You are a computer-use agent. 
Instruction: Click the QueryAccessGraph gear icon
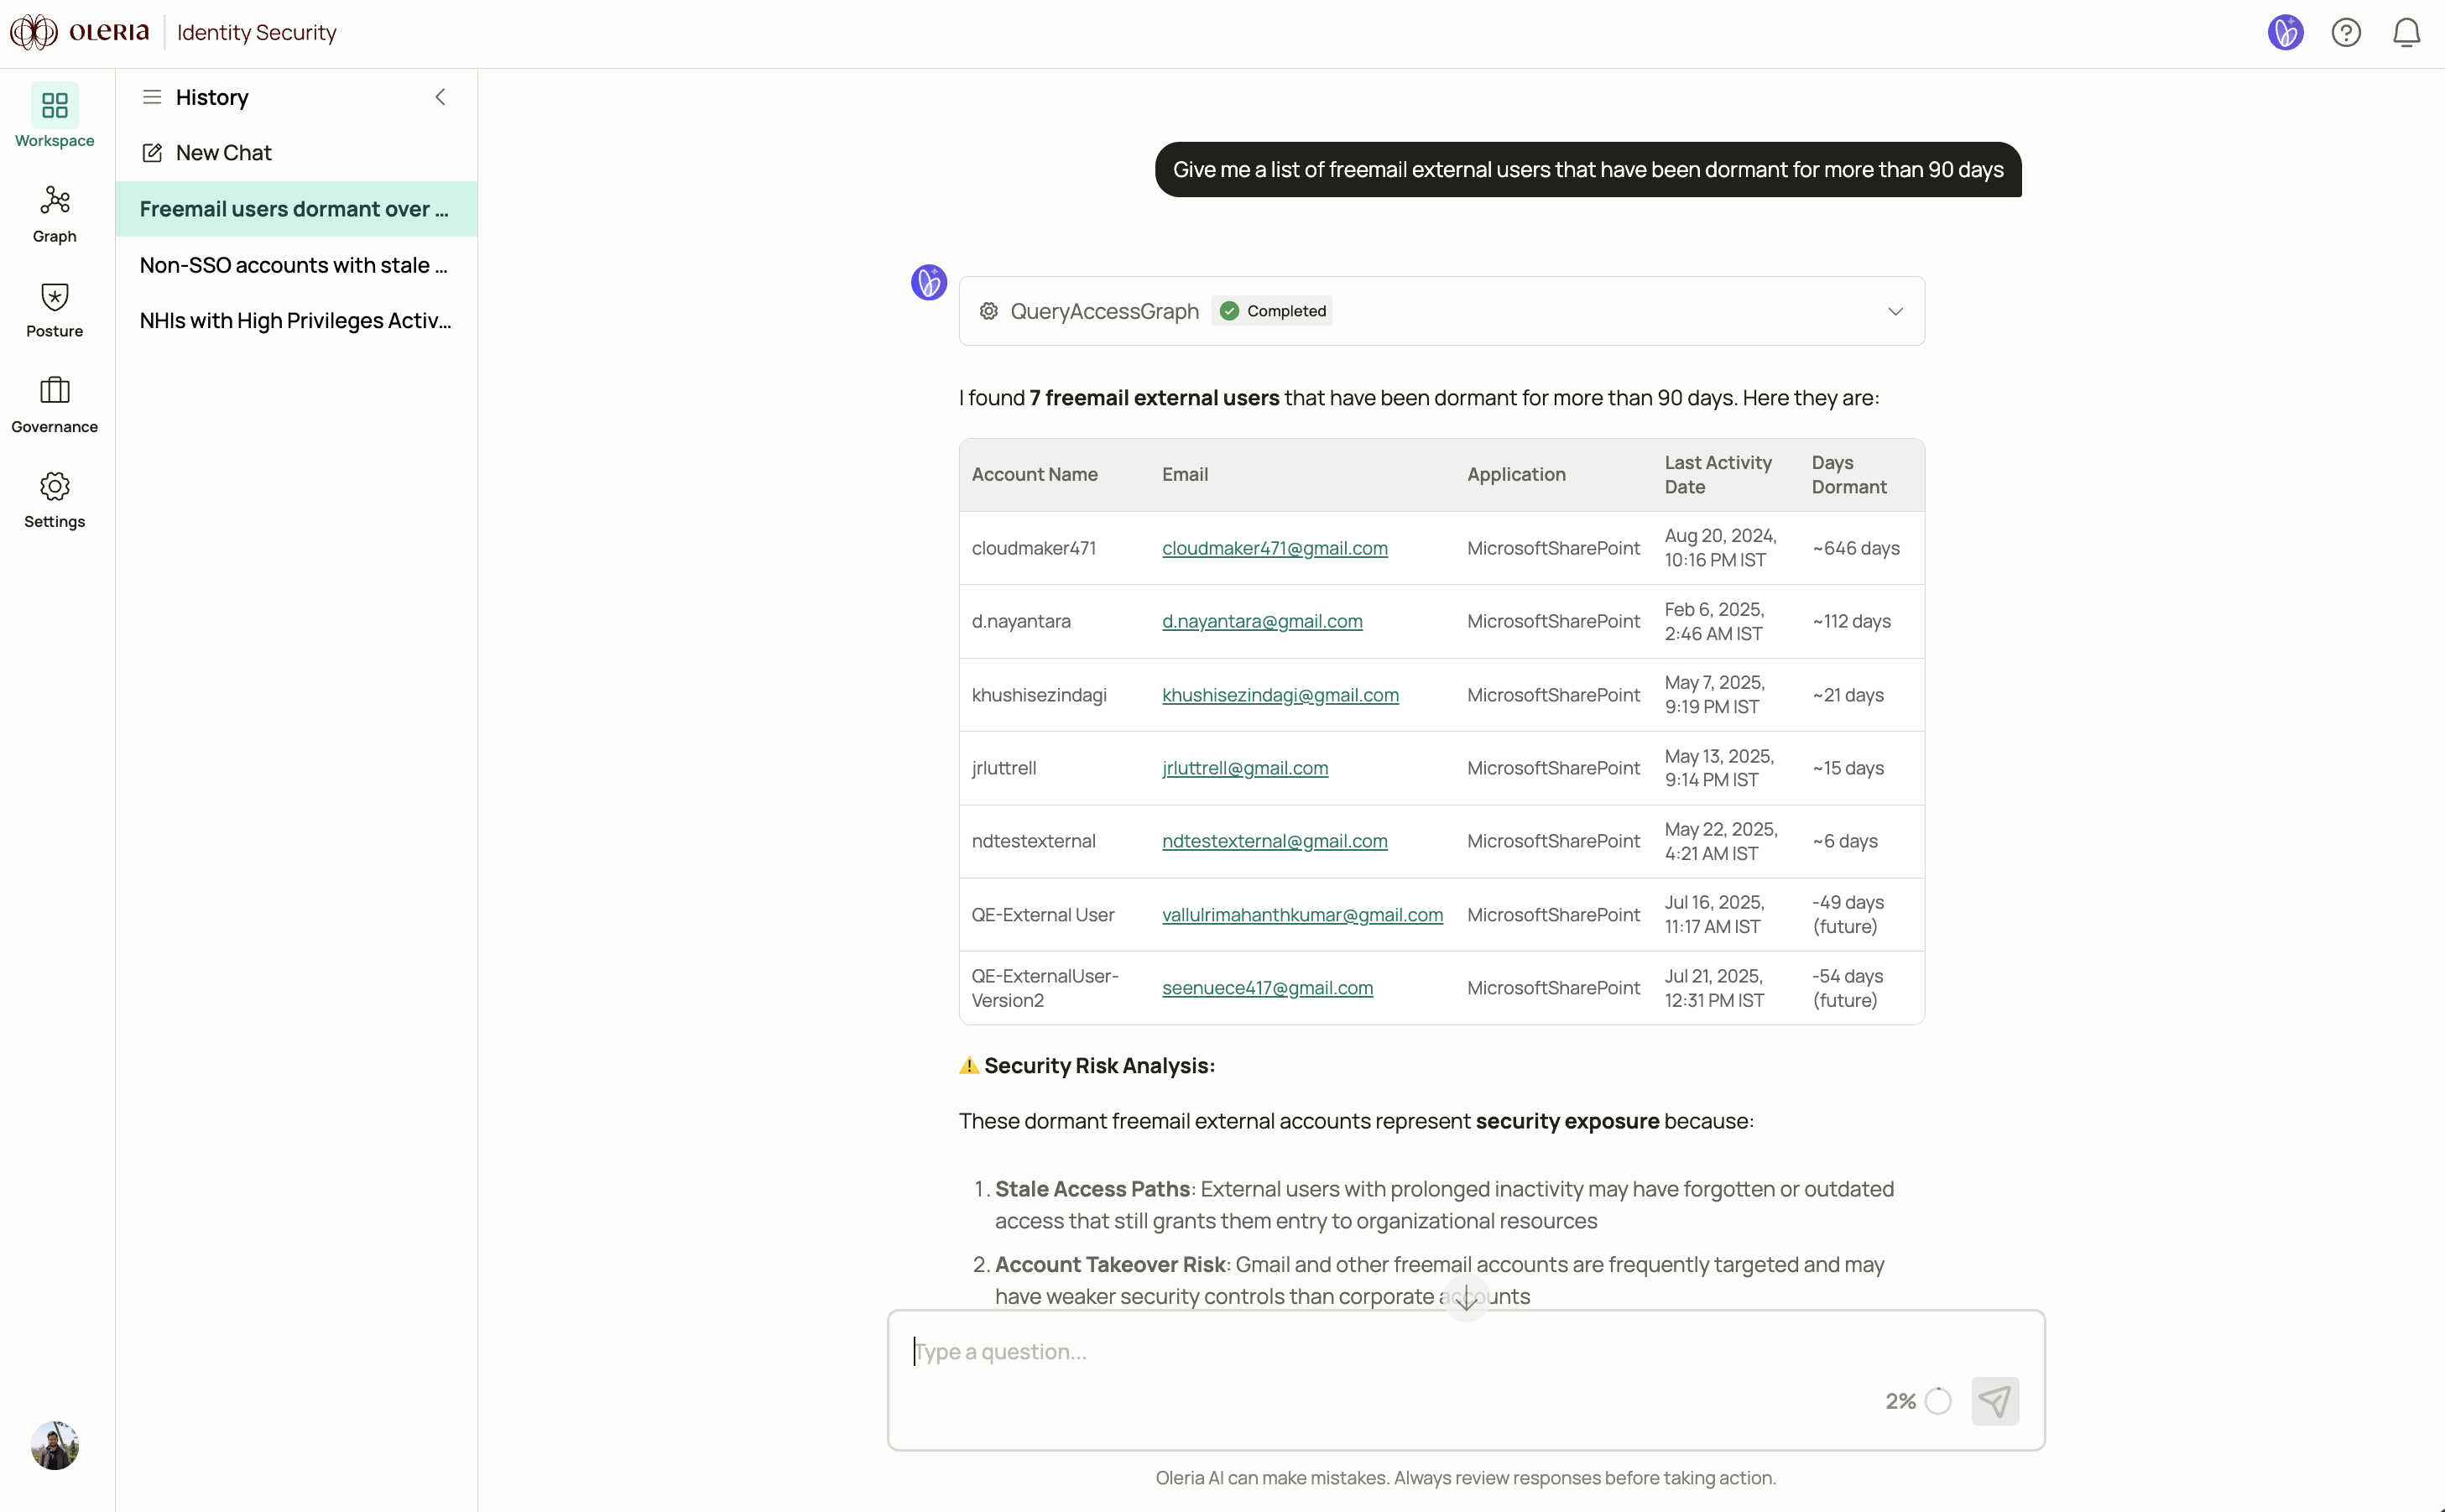(988, 311)
